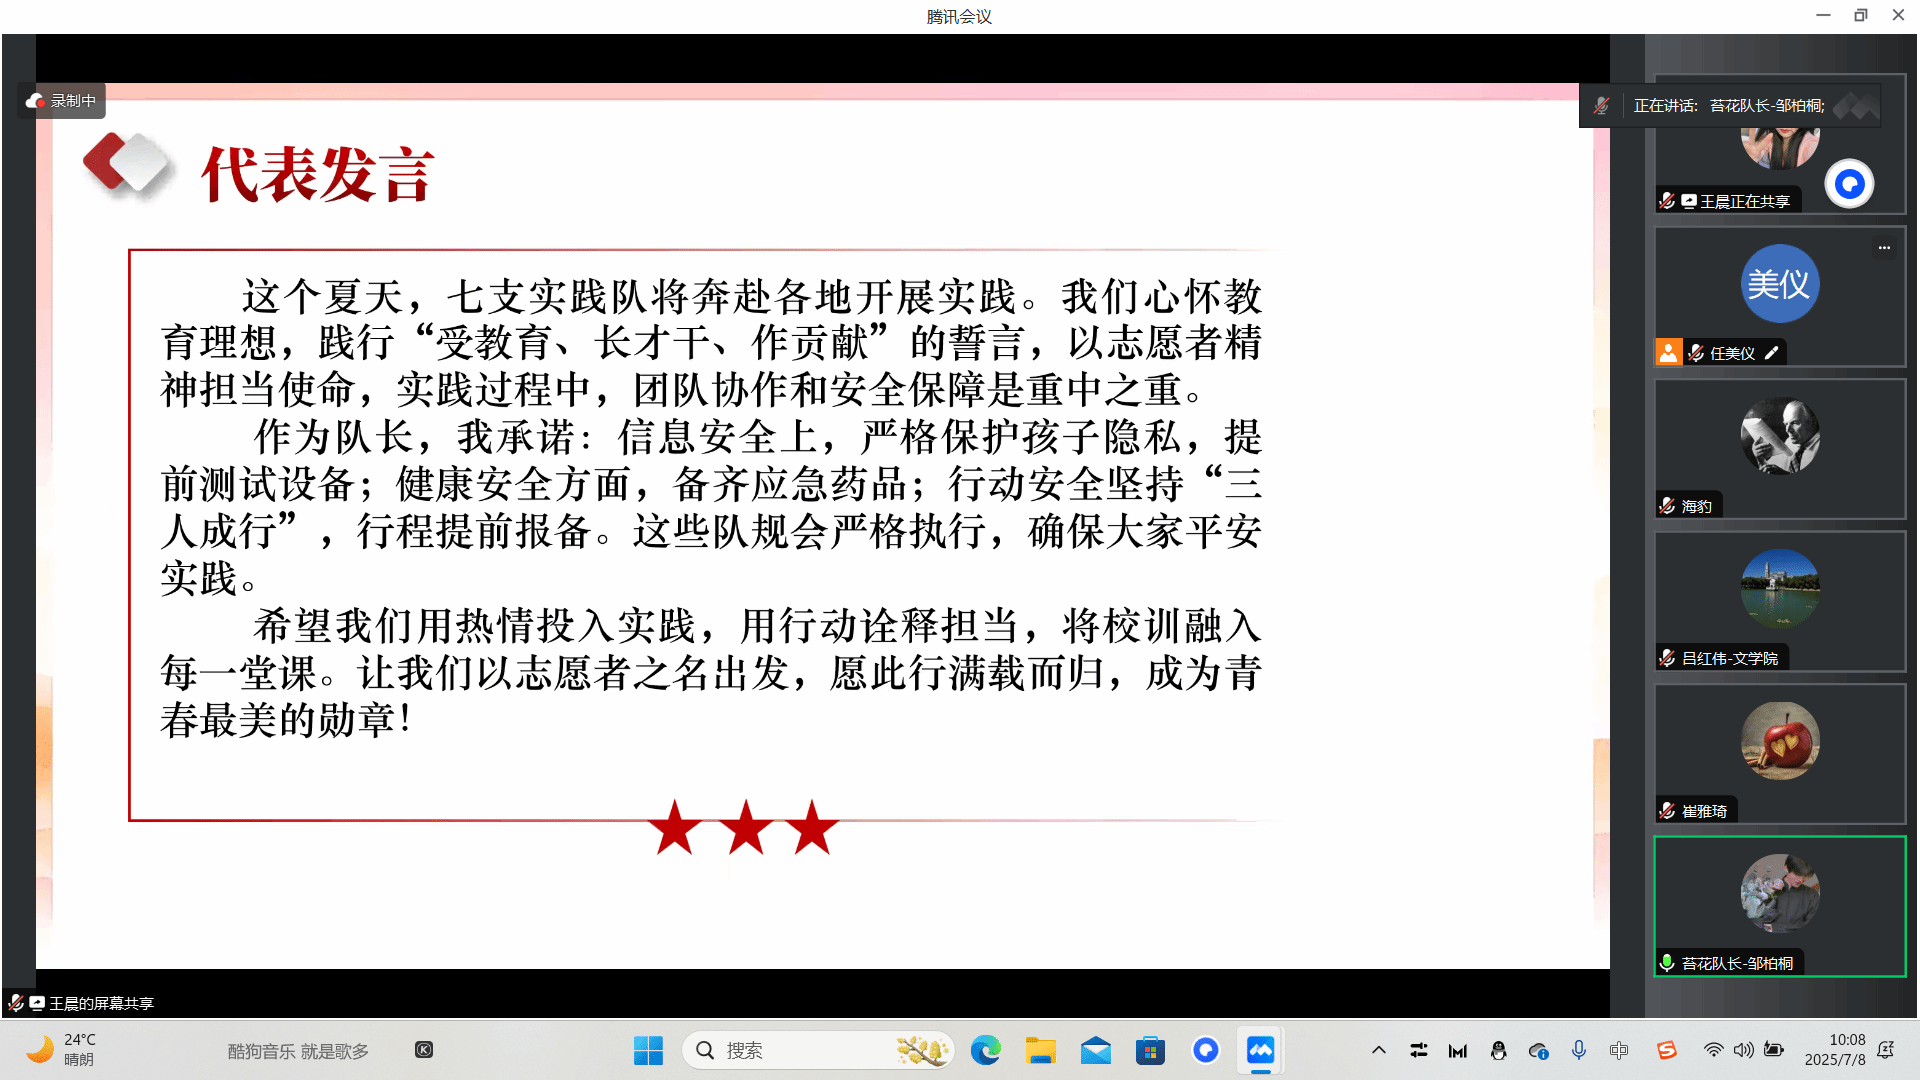Click the green mic icon beside 菩花队长-邹柏桐
This screenshot has width=1920, height=1080.
(x=1667, y=963)
